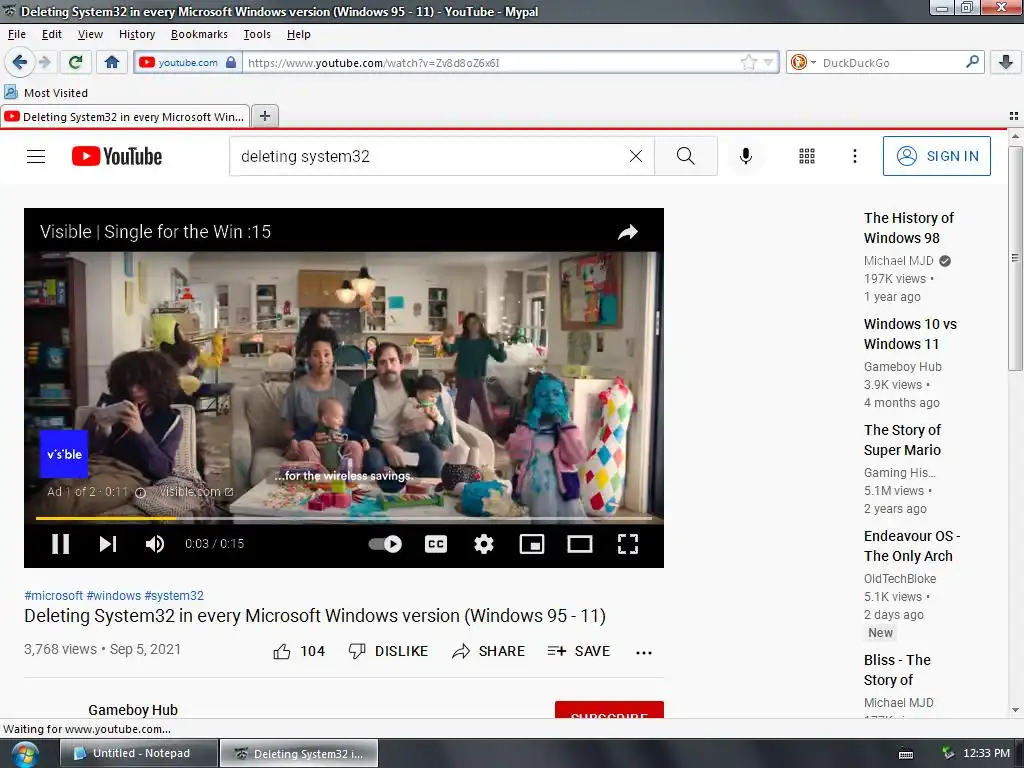
Task: Search with voice microphone icon
Action: click(x=745, y=156)
